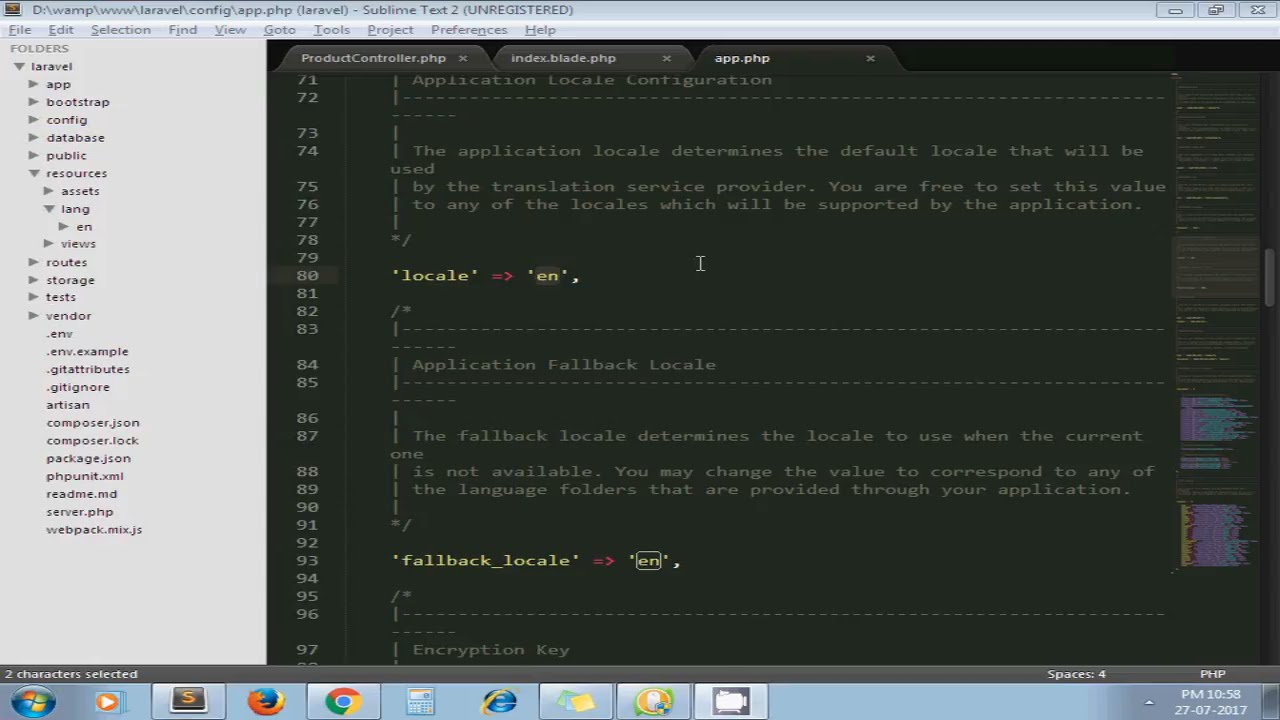Close the index.blade.php tab

666,58
